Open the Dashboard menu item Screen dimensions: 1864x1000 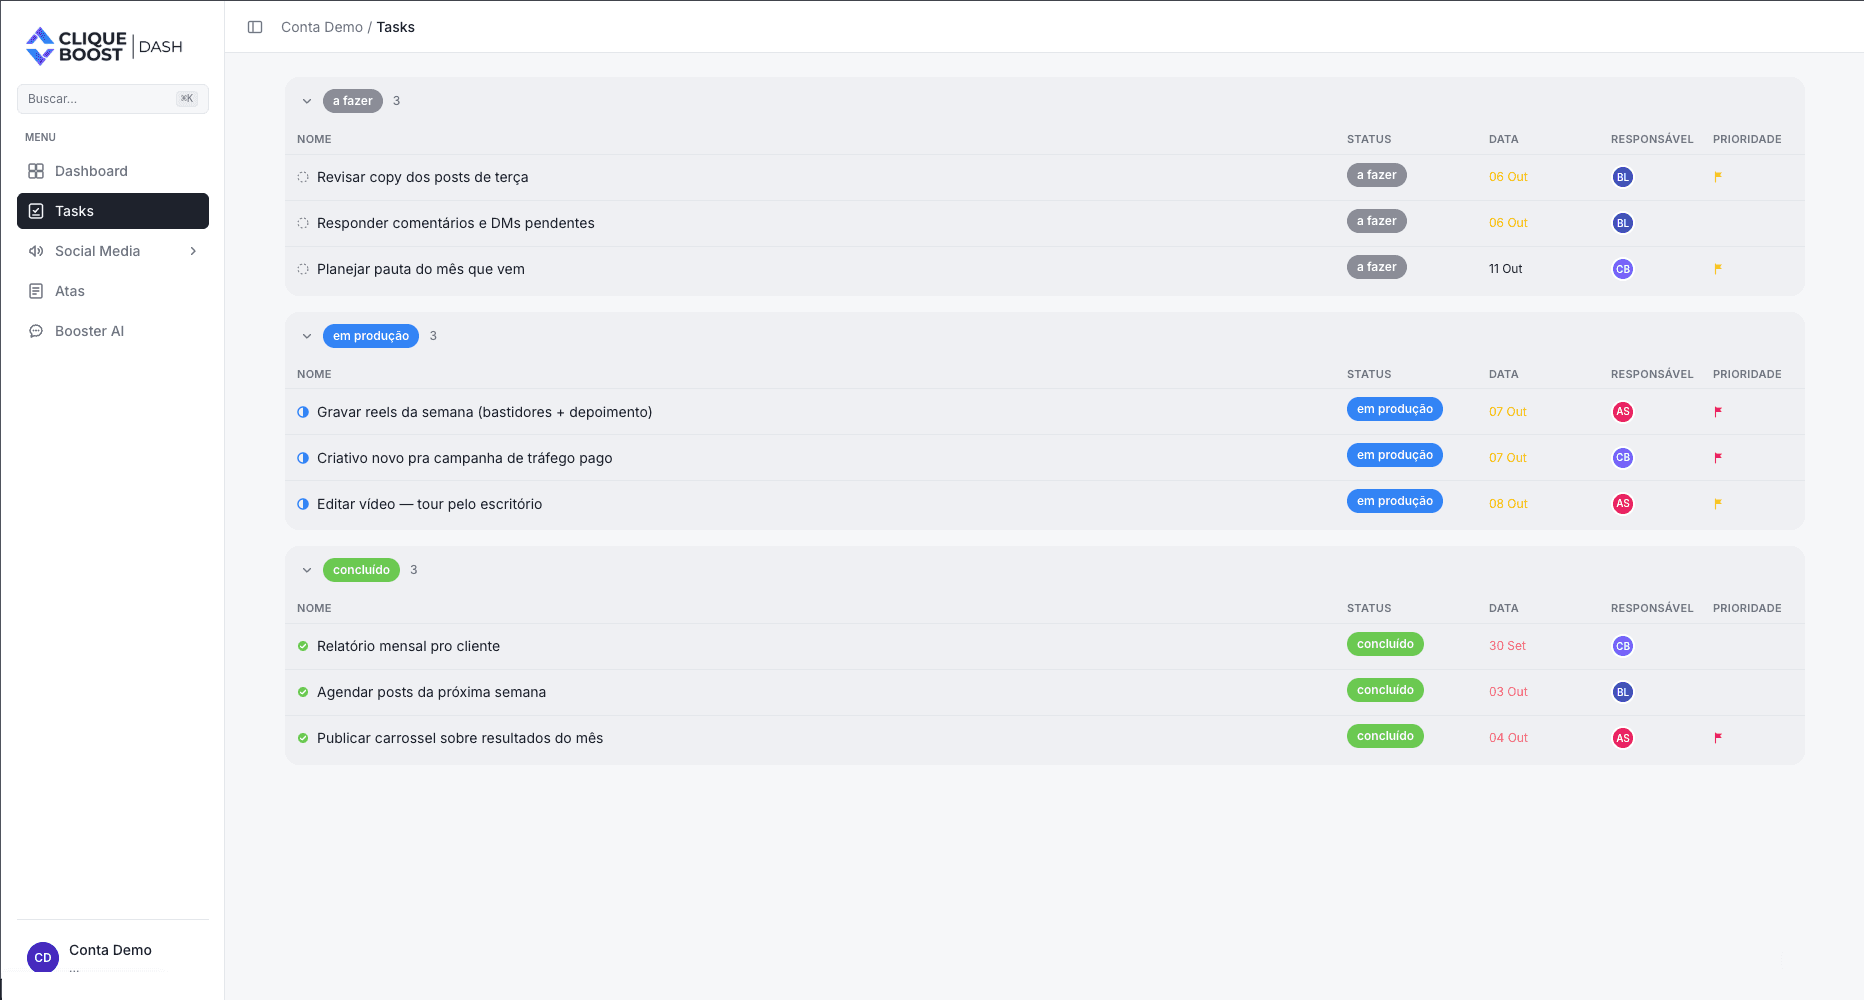click(113, 171)
